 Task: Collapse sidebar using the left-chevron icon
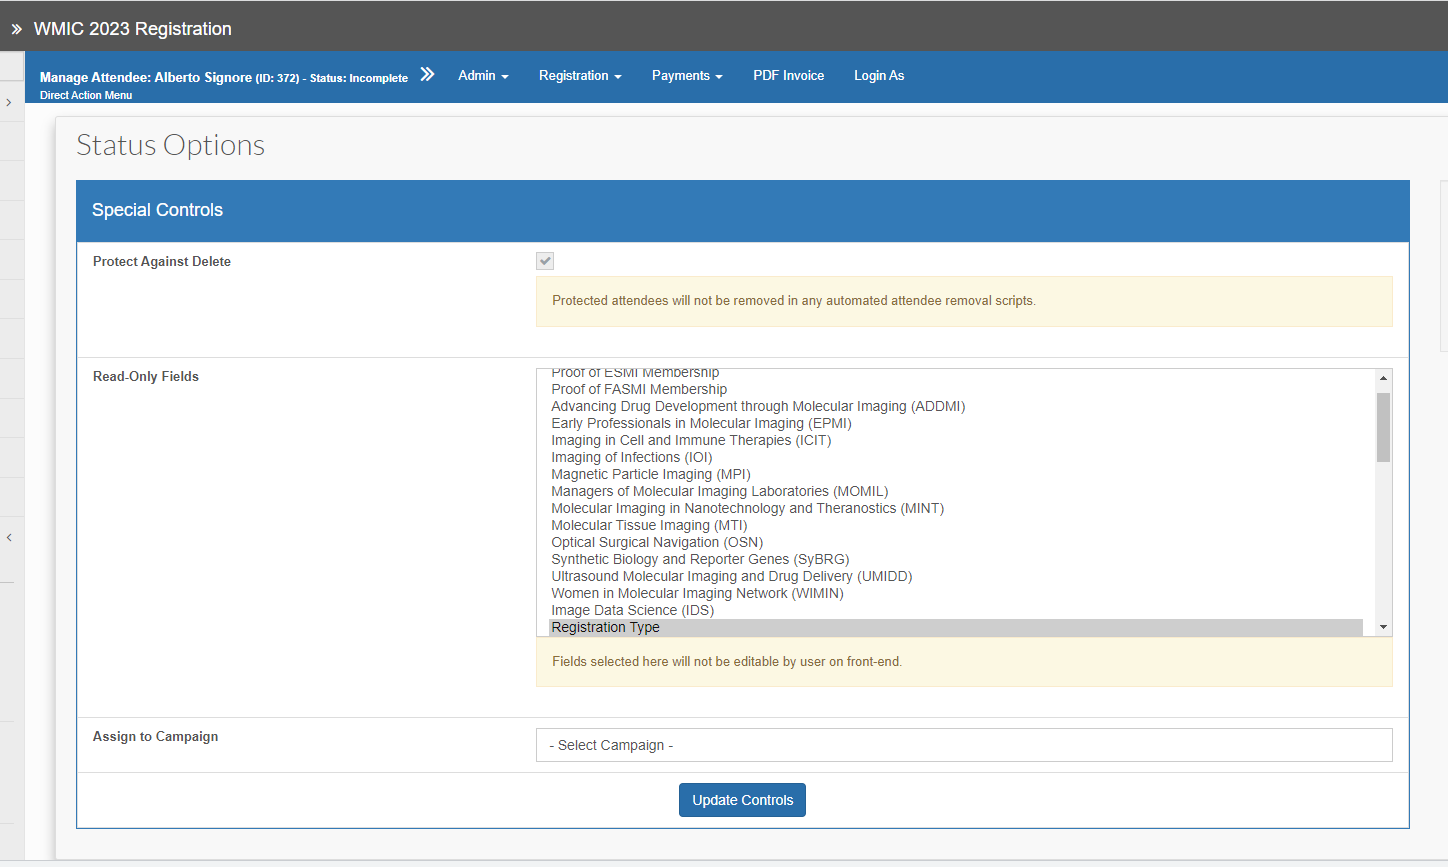(x=9, y=538)
